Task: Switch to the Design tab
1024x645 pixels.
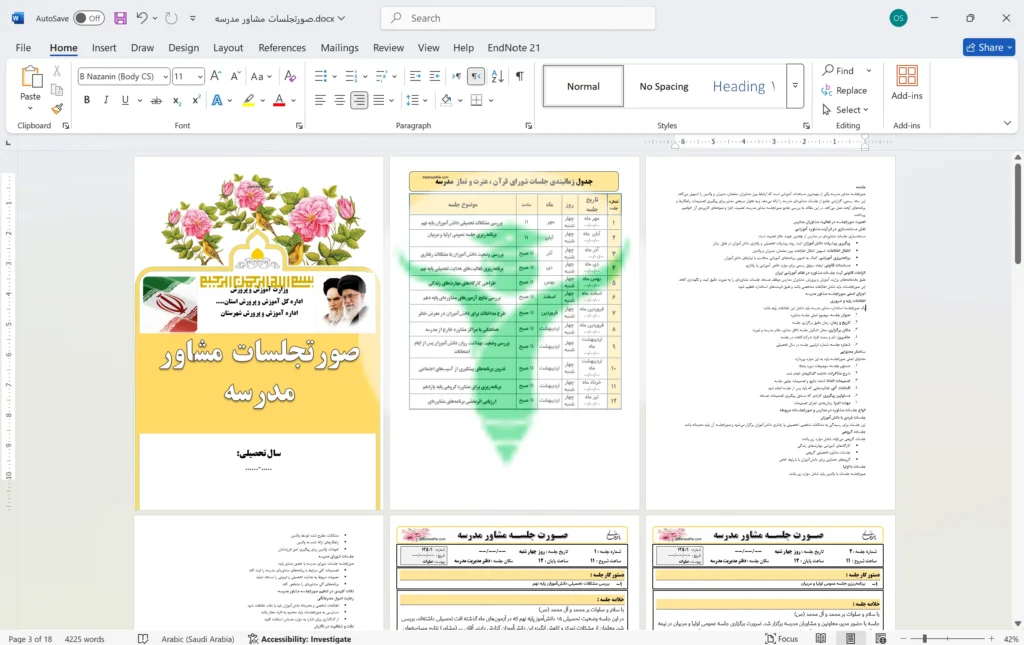Action: 184,48
